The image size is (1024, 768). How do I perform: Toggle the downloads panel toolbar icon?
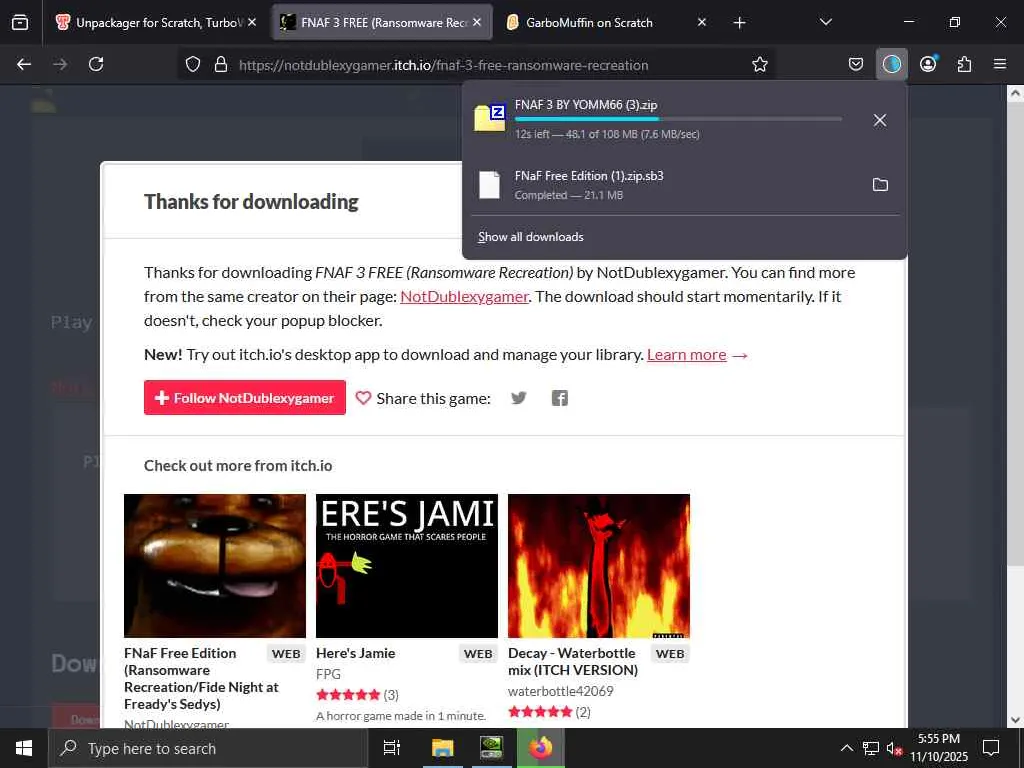click(x=891, y=64)
